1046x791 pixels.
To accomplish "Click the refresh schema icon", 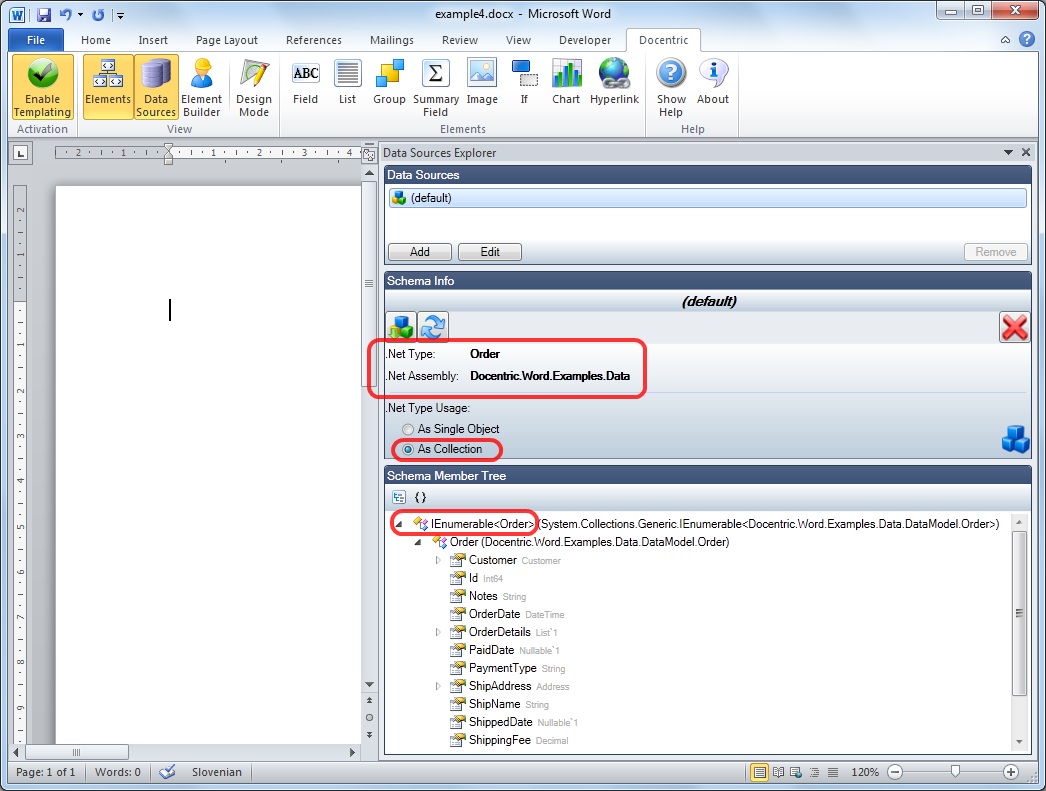I will pos(433,327).
